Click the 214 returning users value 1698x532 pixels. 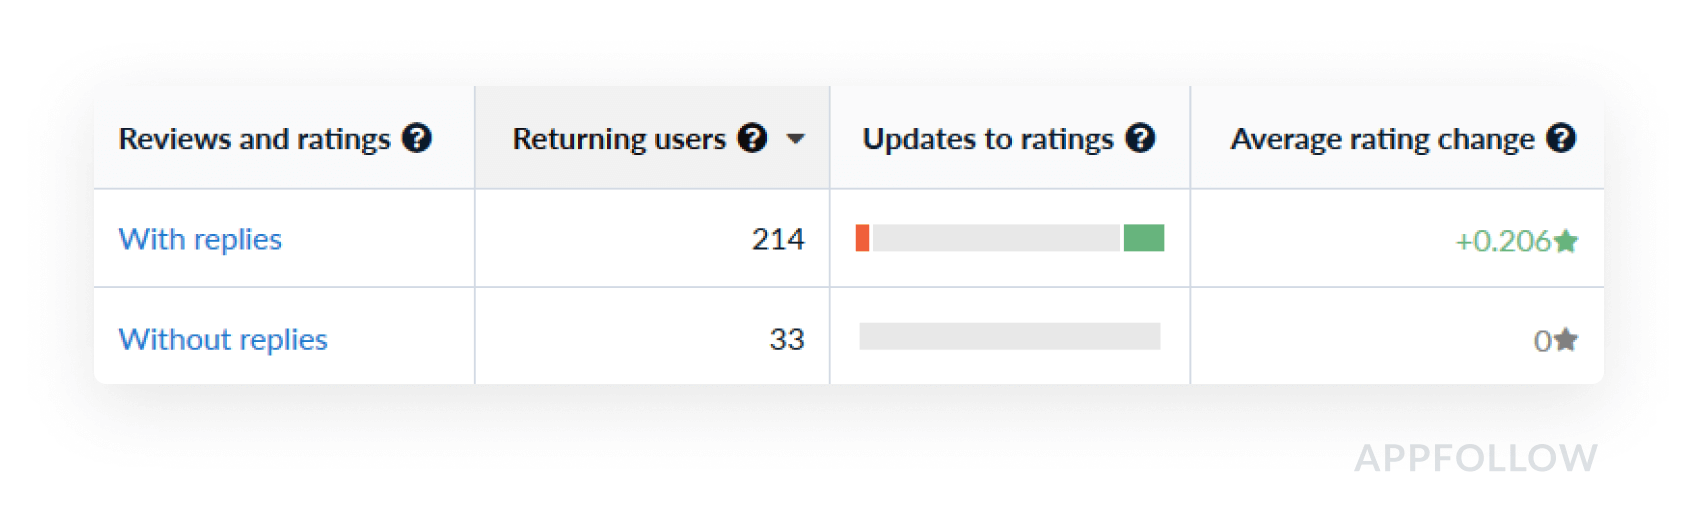(778, 239)
